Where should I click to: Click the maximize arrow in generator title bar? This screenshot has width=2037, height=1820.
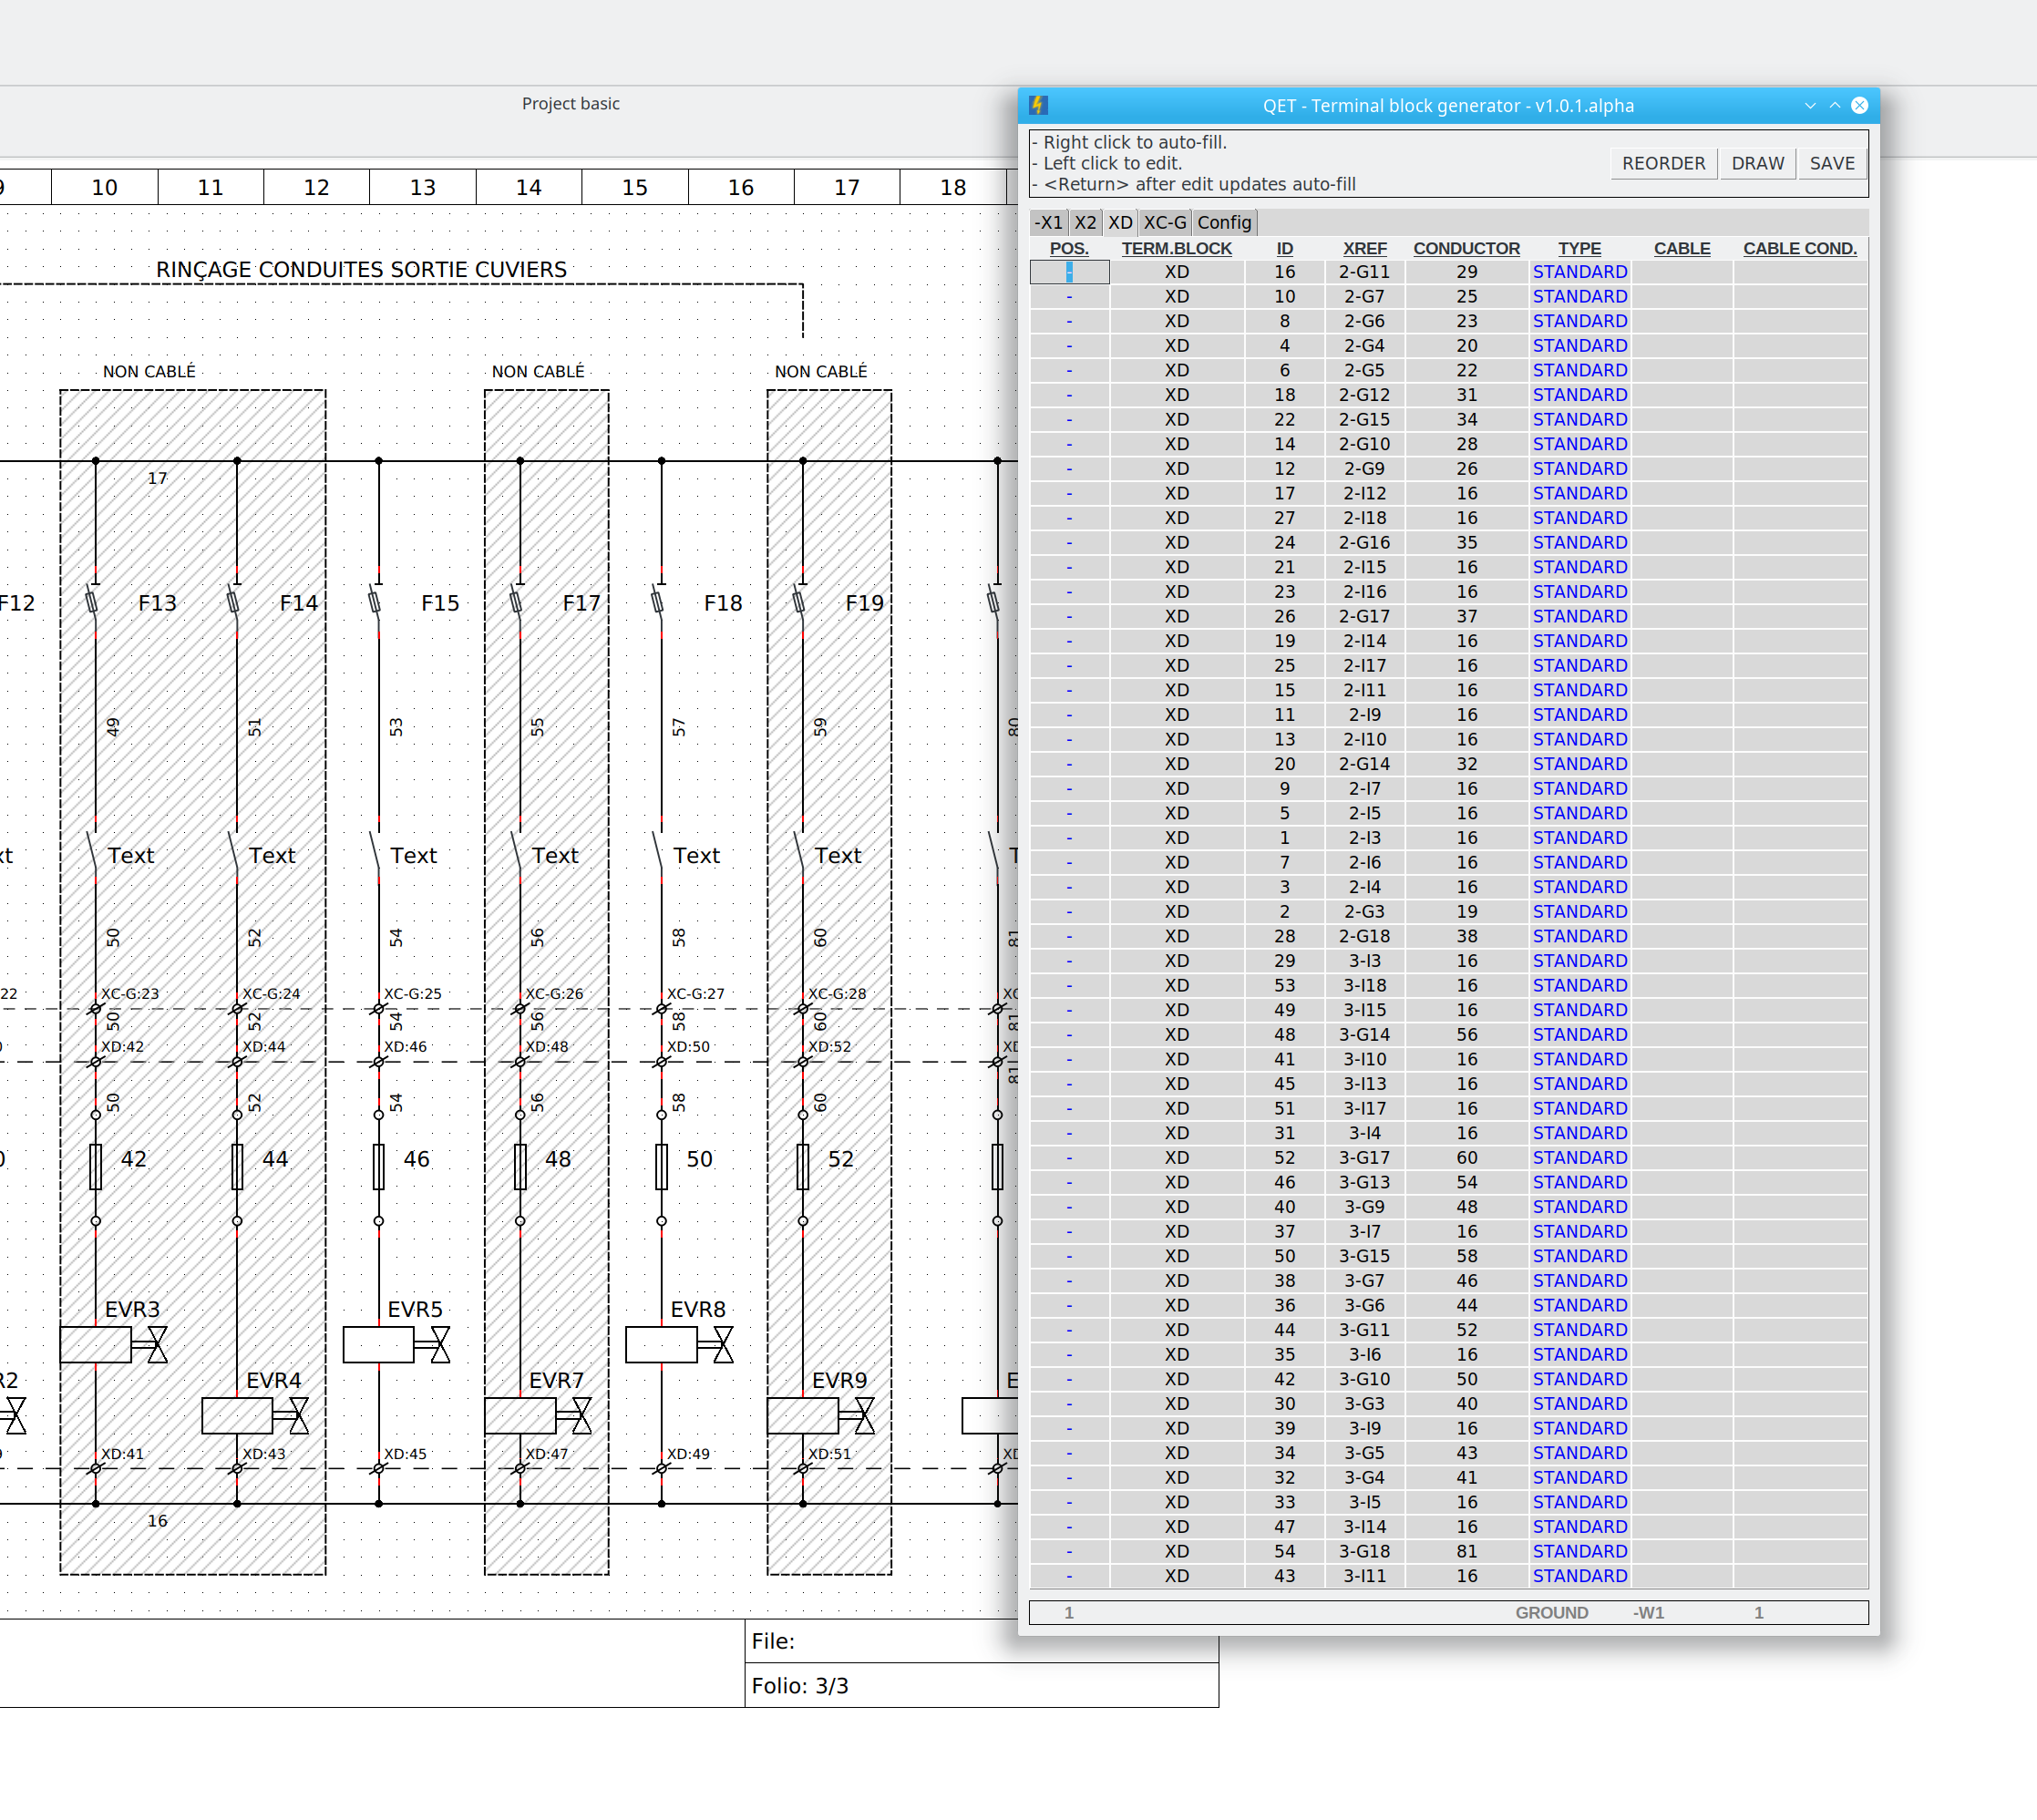coord(1834,105)
